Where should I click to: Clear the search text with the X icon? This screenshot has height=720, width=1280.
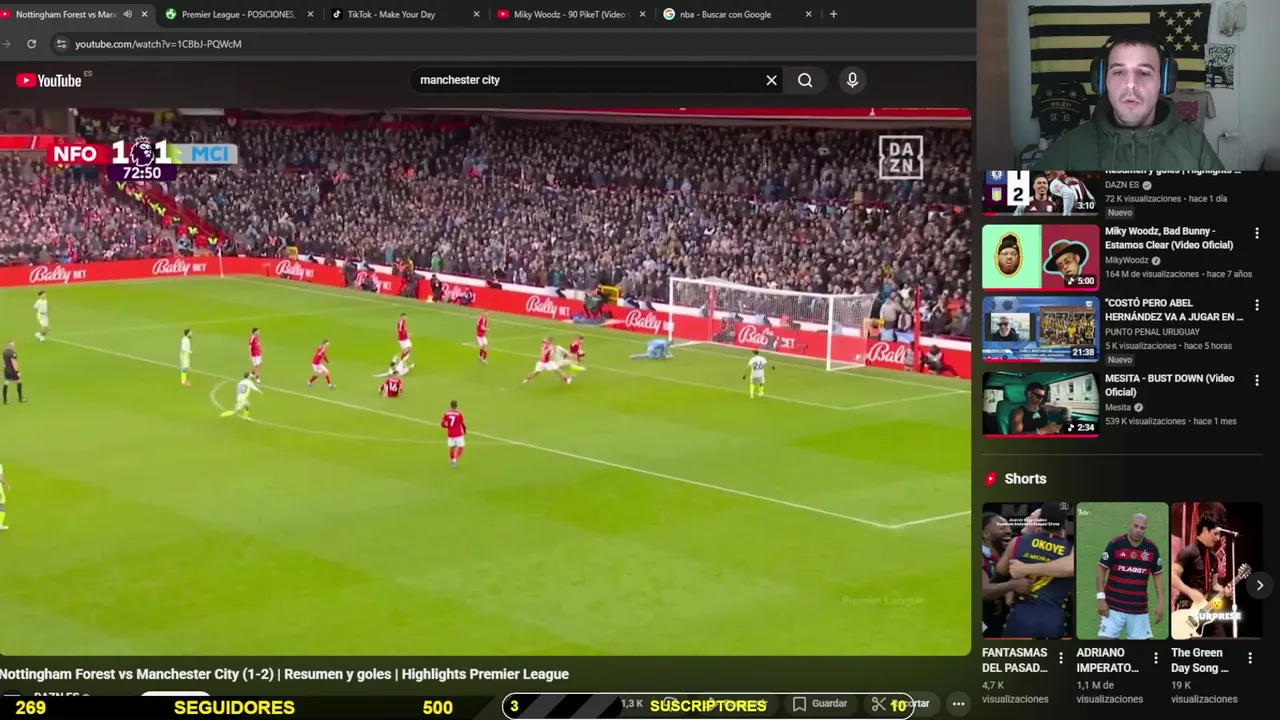click(x=771, y=80)
